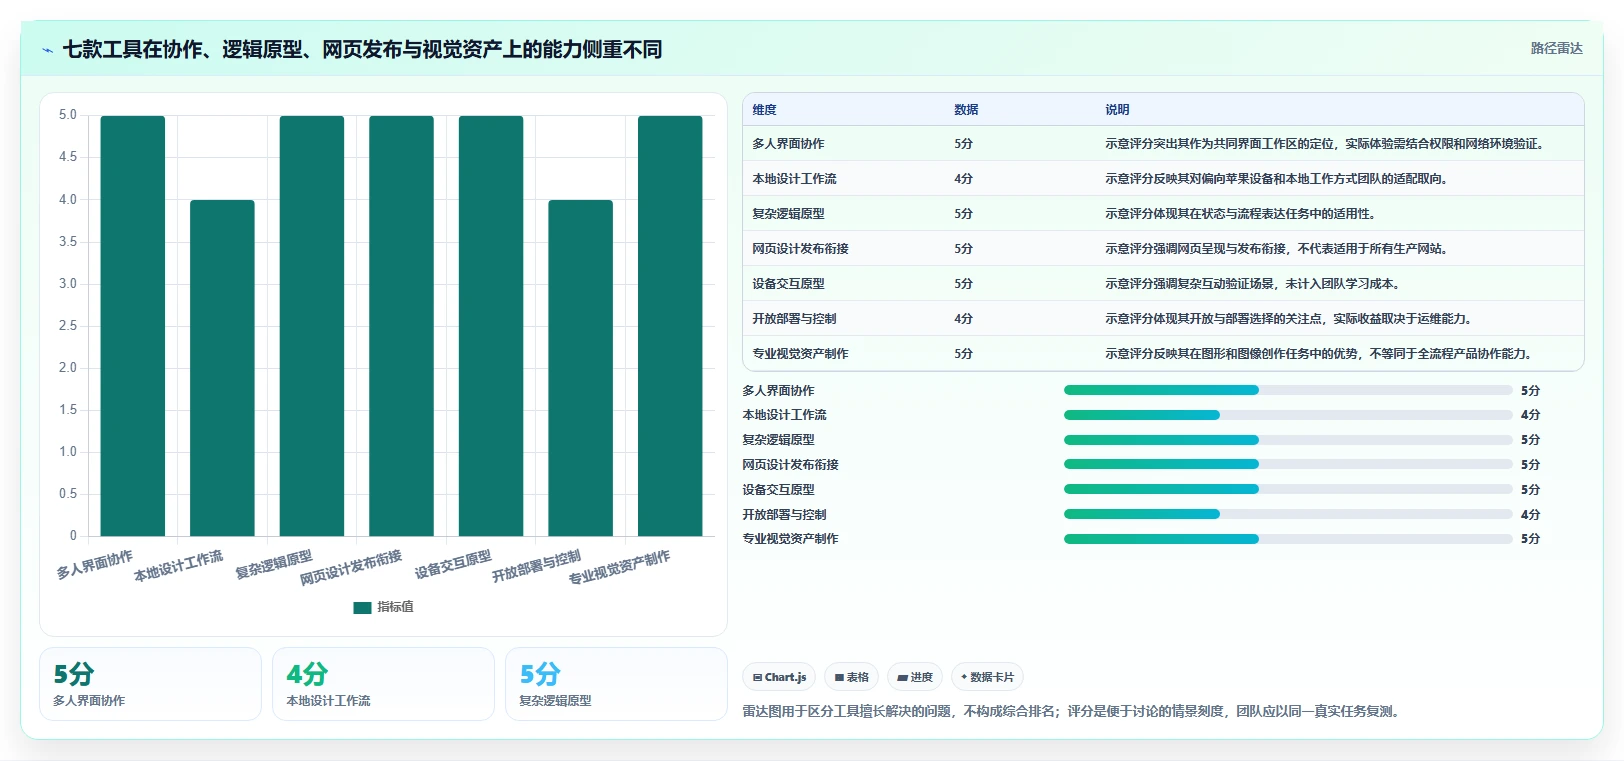Click the 本地设计工作流 progress bar
The width and height of the screenshot is (1624, 761).
[x=1288, y=415]
